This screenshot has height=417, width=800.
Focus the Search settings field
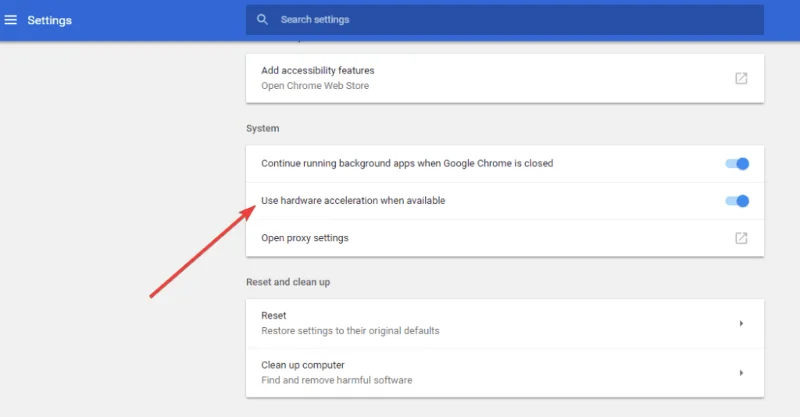point(505,20)
